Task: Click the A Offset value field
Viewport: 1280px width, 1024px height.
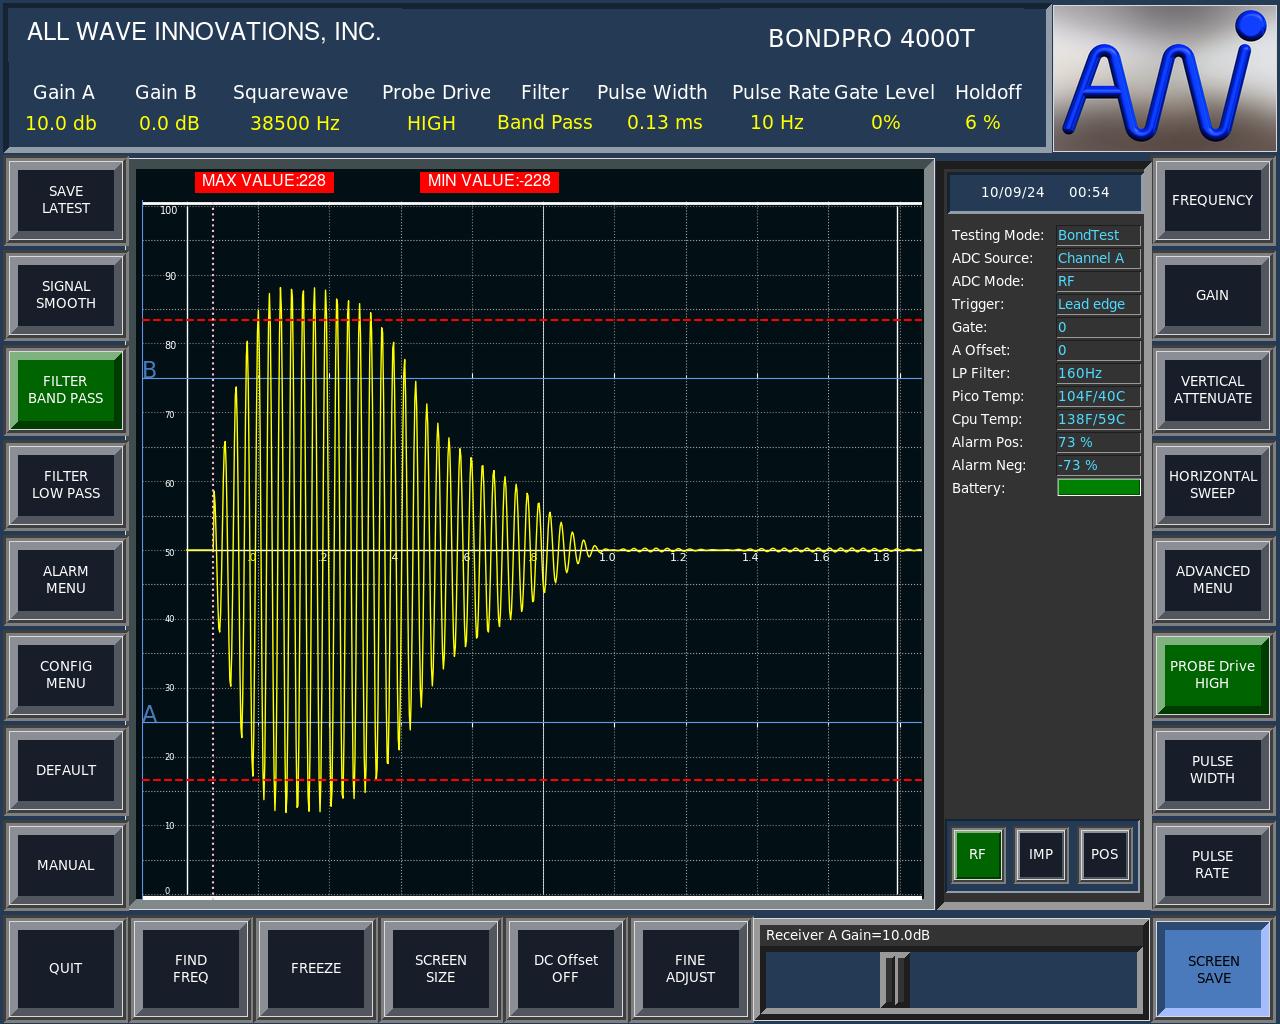Action: point(1098,350)
